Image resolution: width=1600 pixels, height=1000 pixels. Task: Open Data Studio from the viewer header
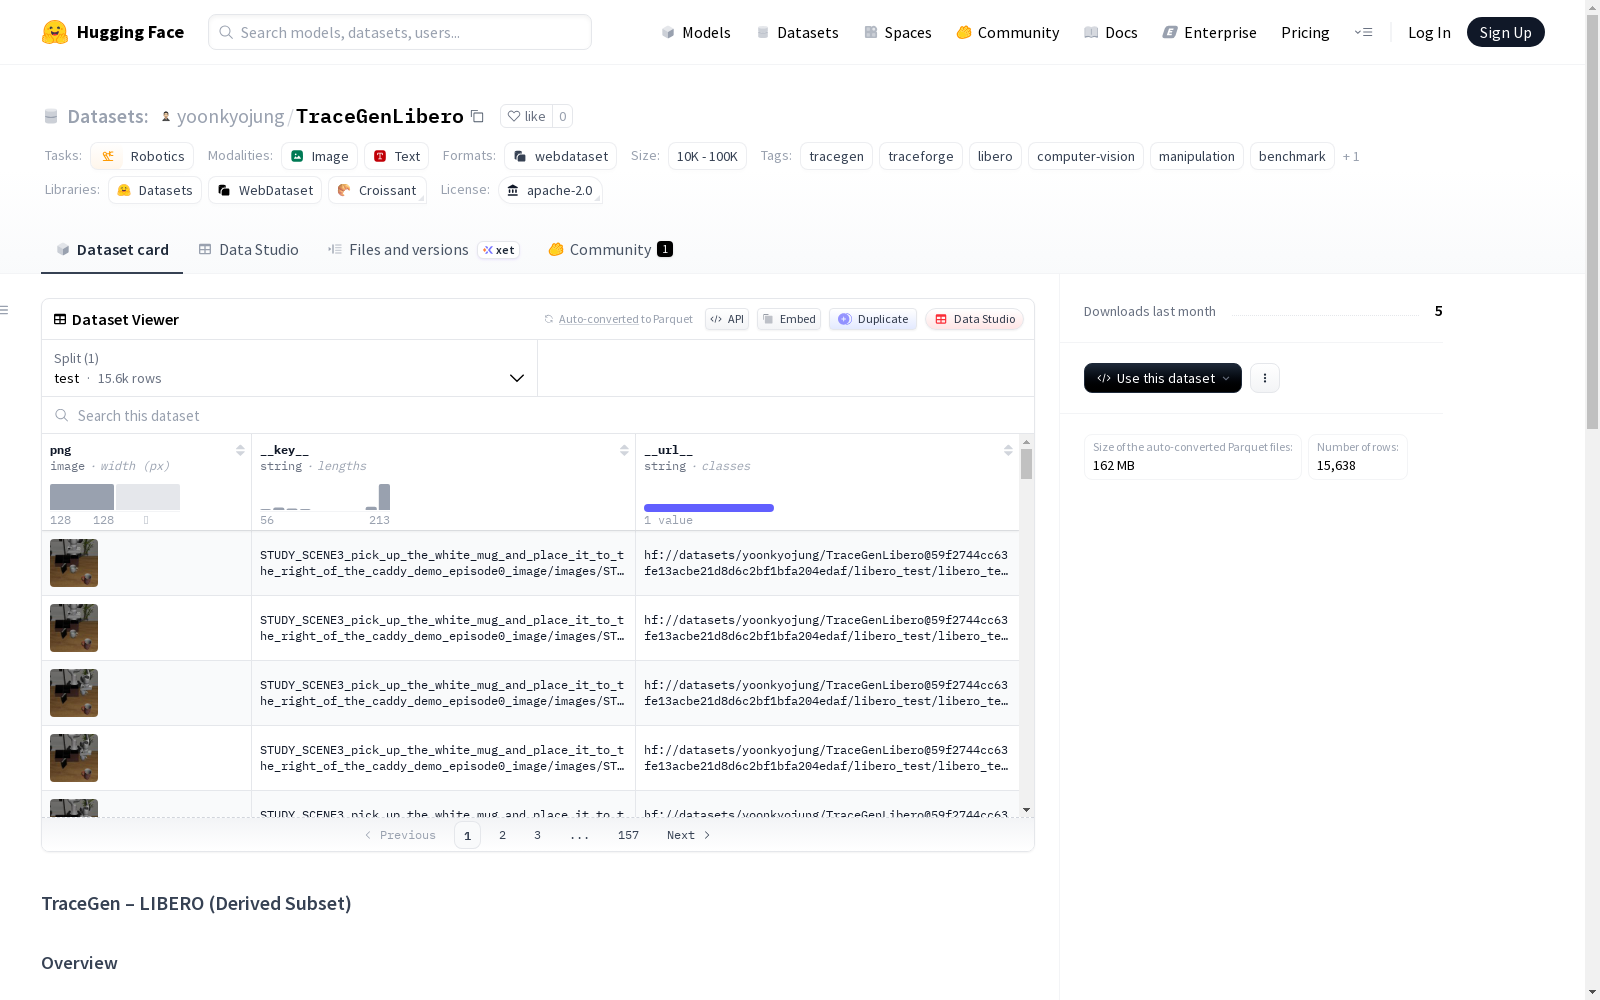(x=975, y=319)
